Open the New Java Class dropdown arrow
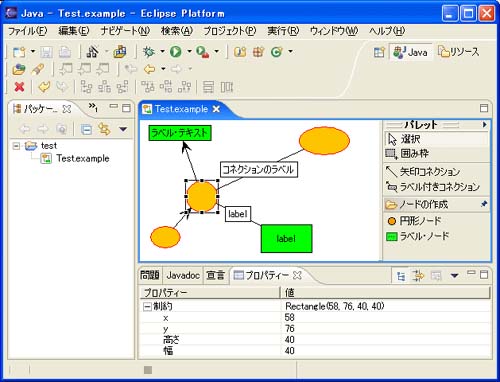Viewport: 500px width, 382px height. coord(290,51)
